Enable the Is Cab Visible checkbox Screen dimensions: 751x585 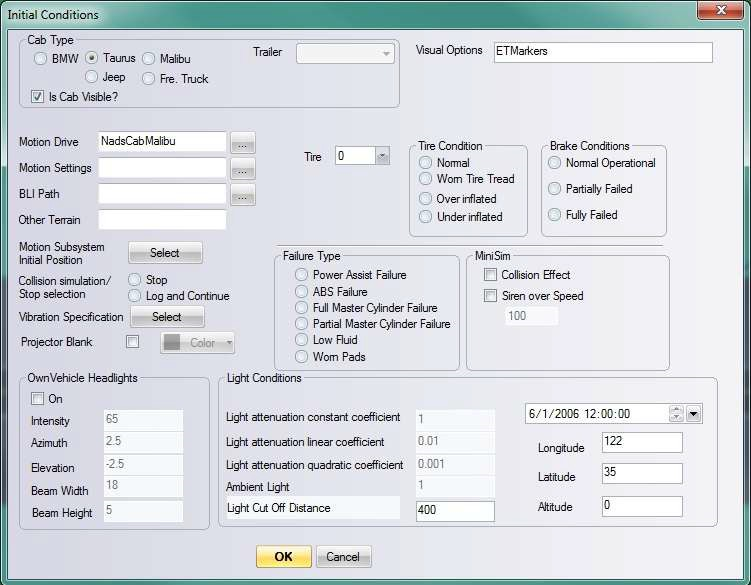39,96
